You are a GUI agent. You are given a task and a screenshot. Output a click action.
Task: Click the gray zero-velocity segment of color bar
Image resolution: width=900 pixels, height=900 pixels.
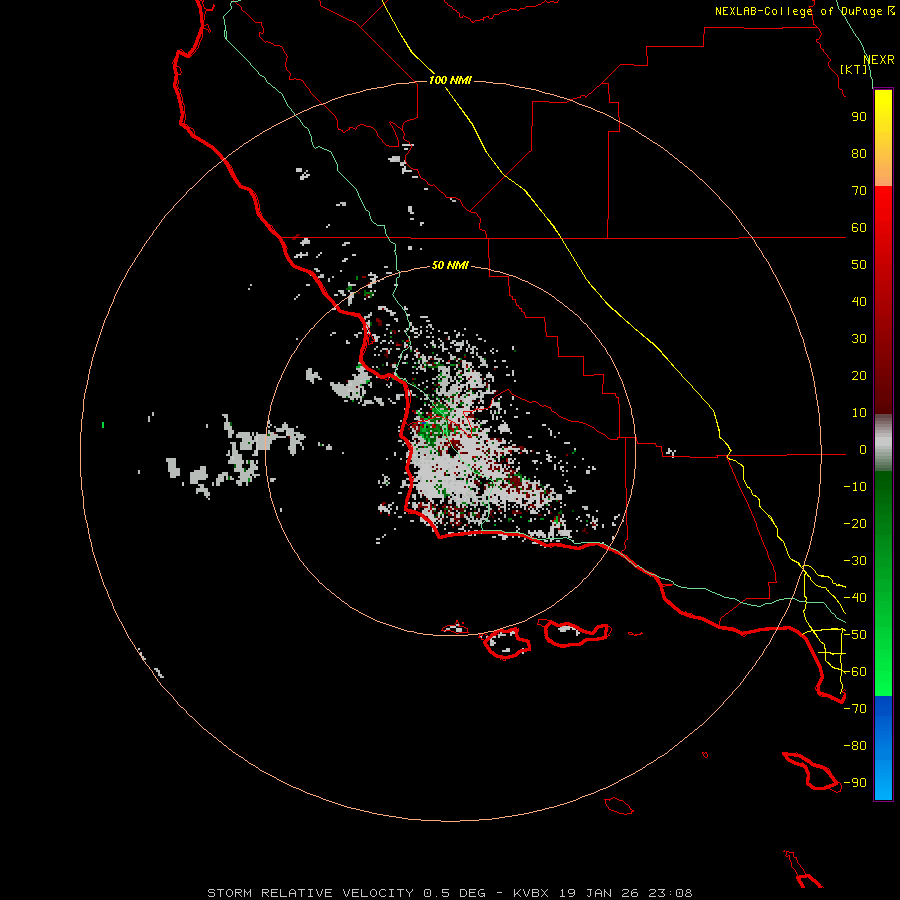point(883,443)
